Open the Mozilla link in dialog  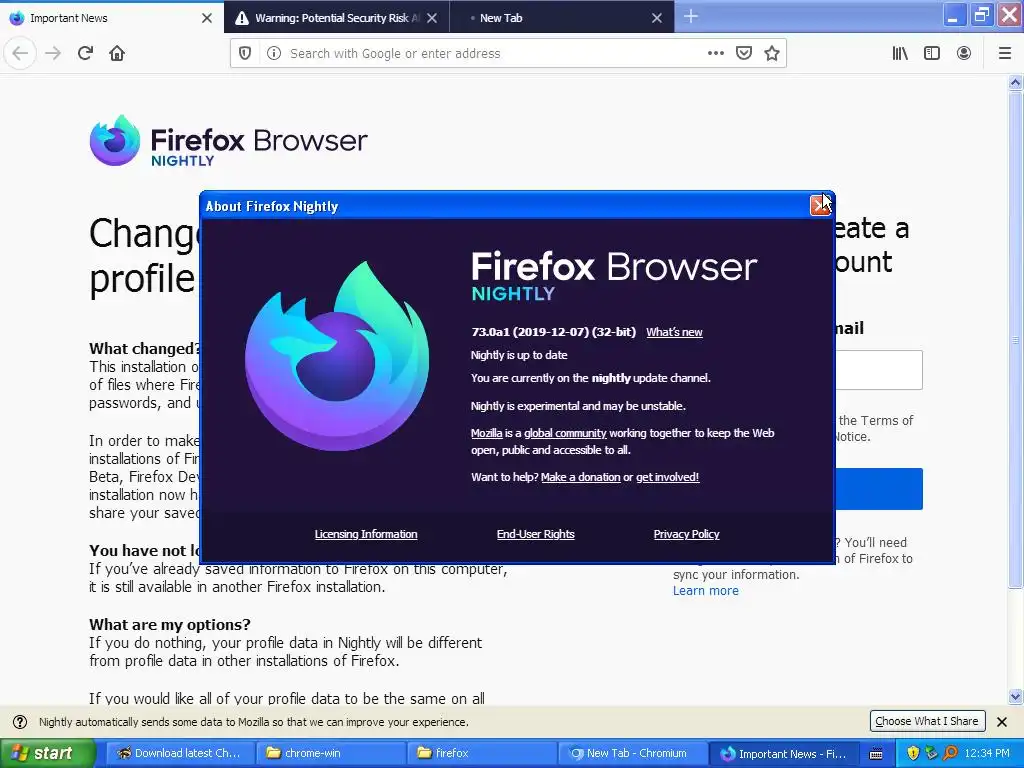(487, 433)
